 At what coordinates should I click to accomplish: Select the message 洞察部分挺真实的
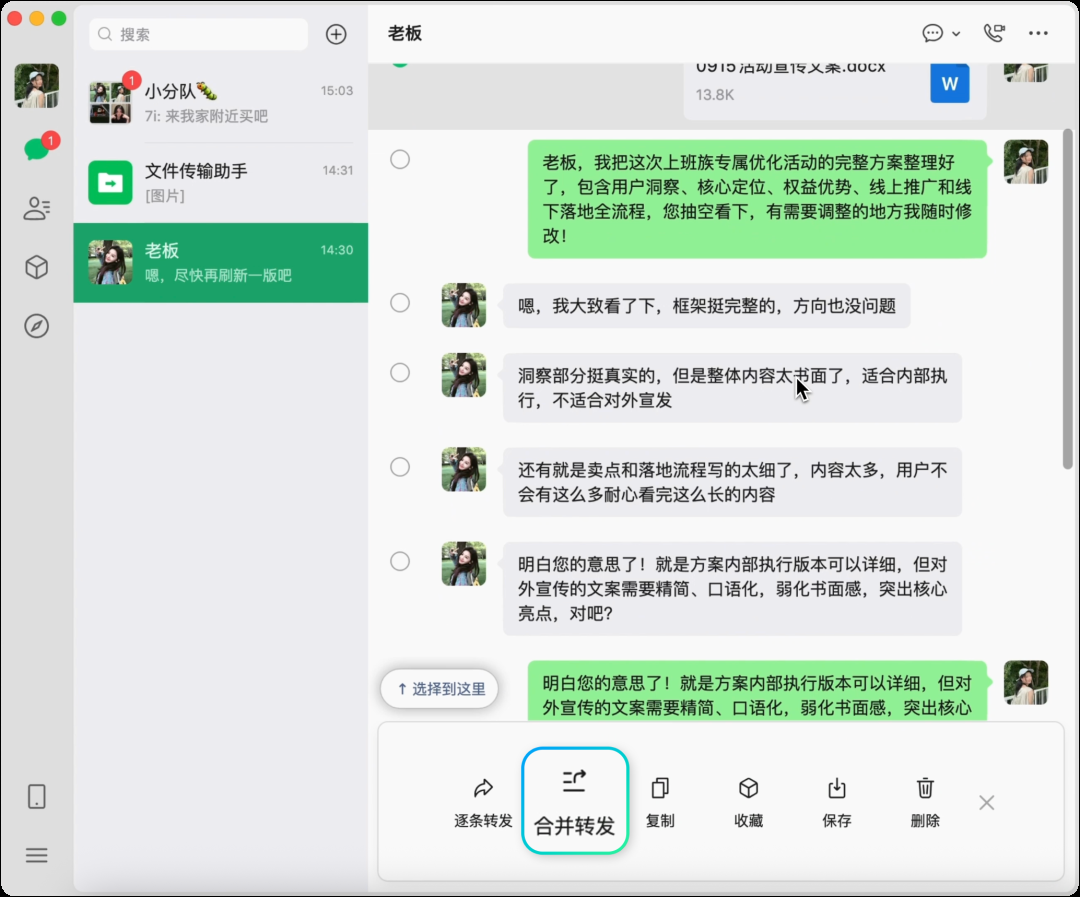[x=400, y=373]
